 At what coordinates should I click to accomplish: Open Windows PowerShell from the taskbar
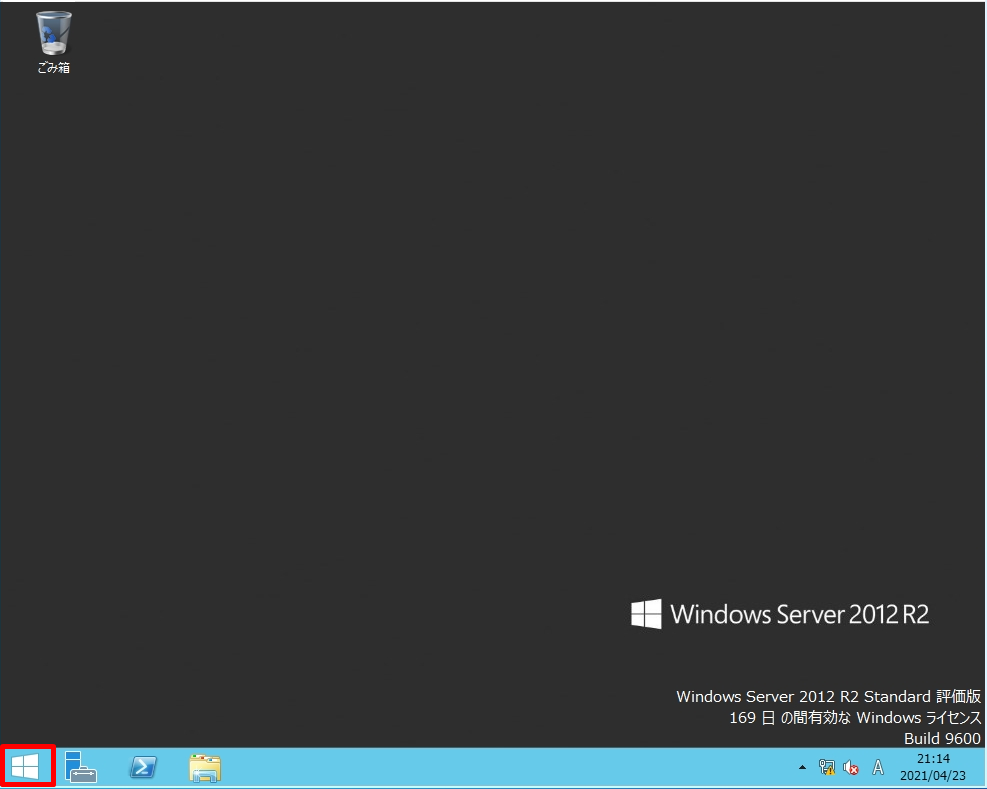(144, 767)
